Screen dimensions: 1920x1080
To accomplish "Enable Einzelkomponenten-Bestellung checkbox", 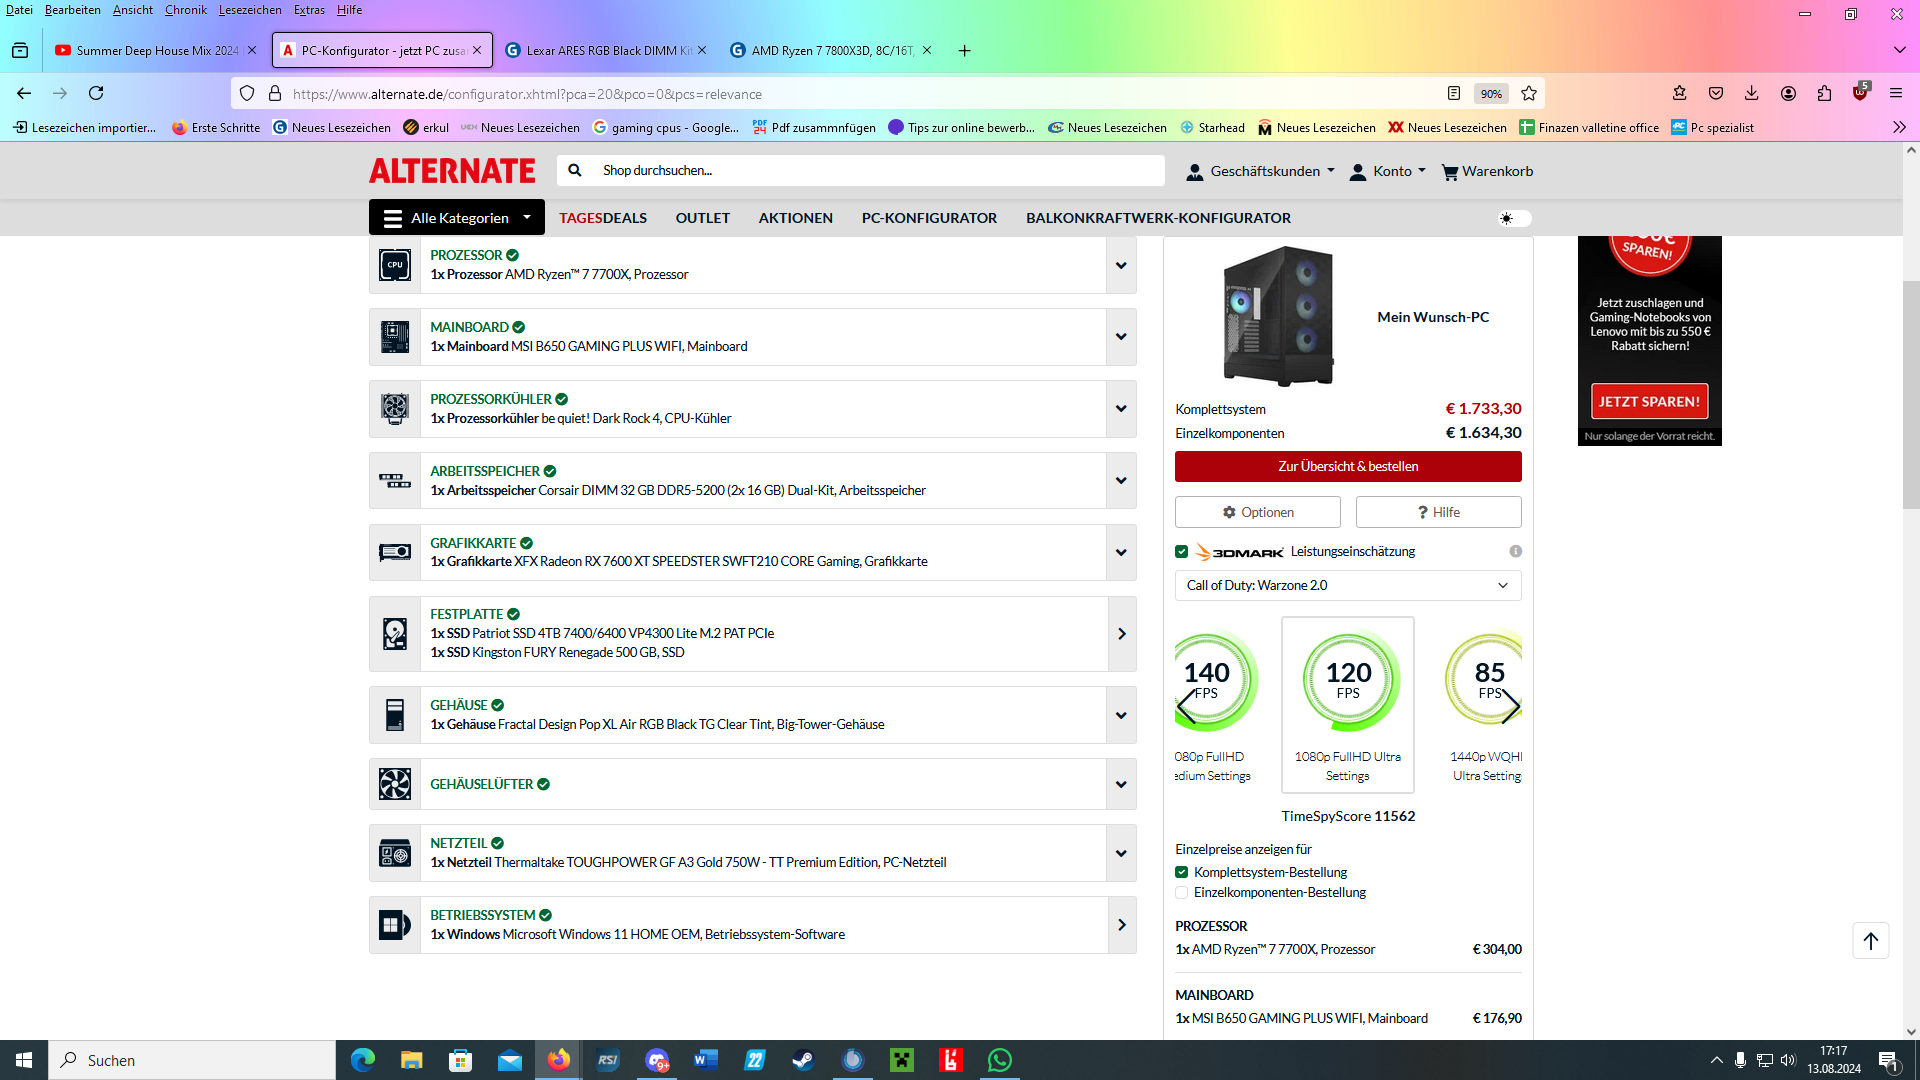I will coord(1182,893).
